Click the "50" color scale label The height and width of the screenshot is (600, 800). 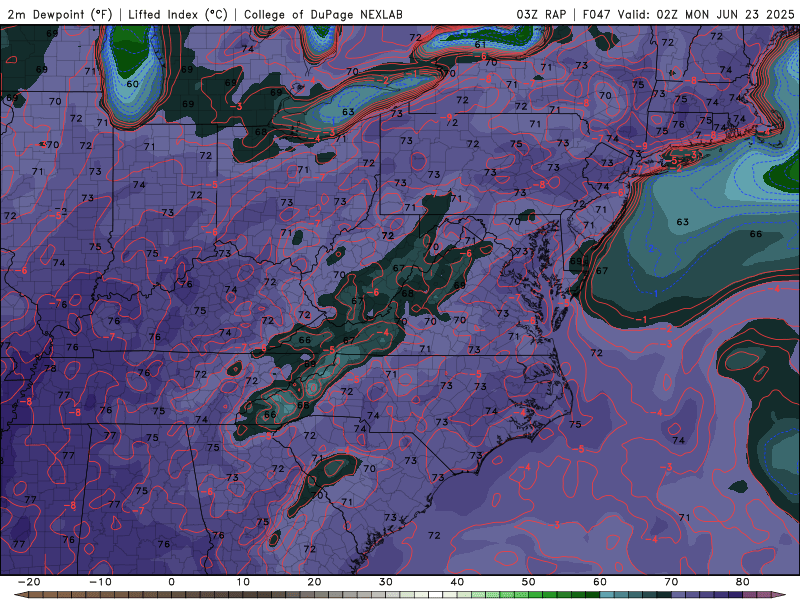click(x=529, y=582)
